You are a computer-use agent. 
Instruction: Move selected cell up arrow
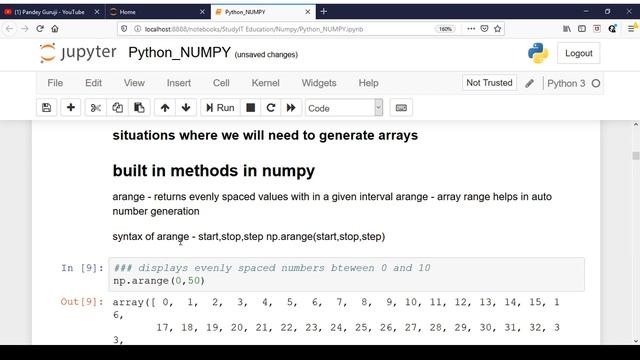click(x=165, y=108)
